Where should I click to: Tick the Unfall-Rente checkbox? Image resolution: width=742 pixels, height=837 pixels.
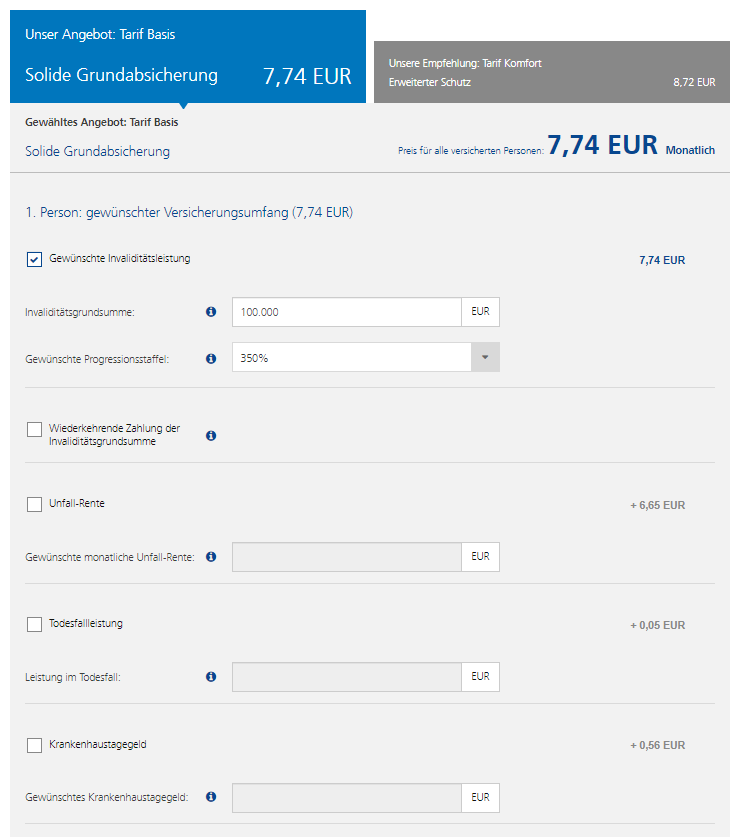click(x=34, y=504)
